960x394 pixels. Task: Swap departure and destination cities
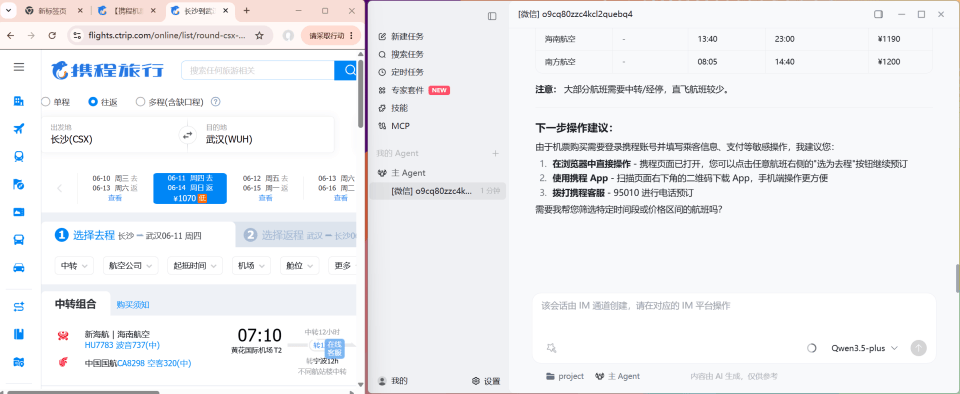187,135
